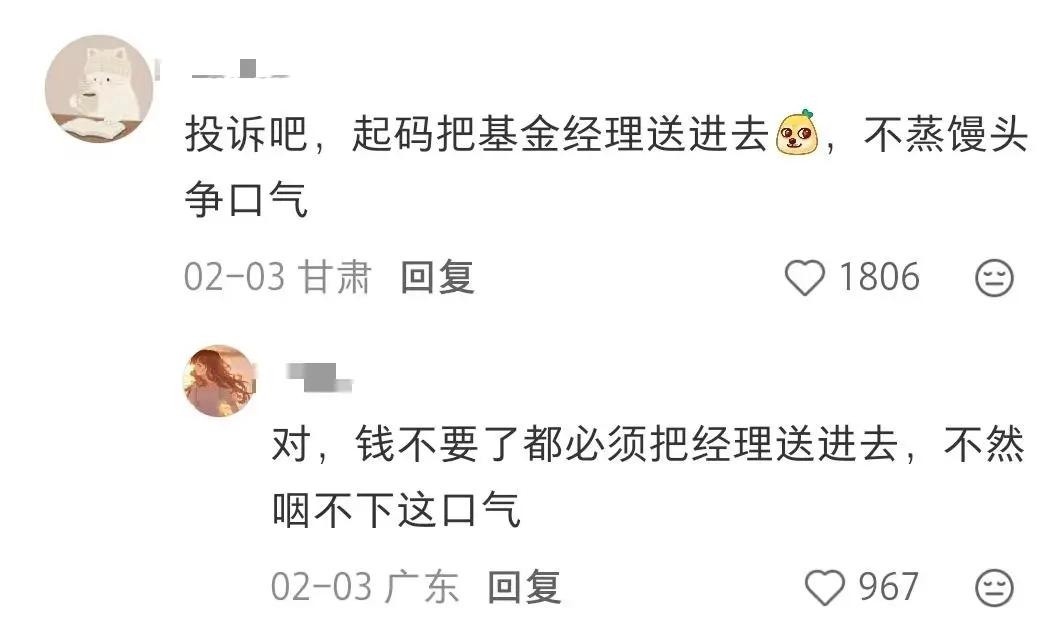This screenshot has width=1052, height=642.
Task: Select the 967 like count
Action: pyautogui.click(x=888, y=587)
